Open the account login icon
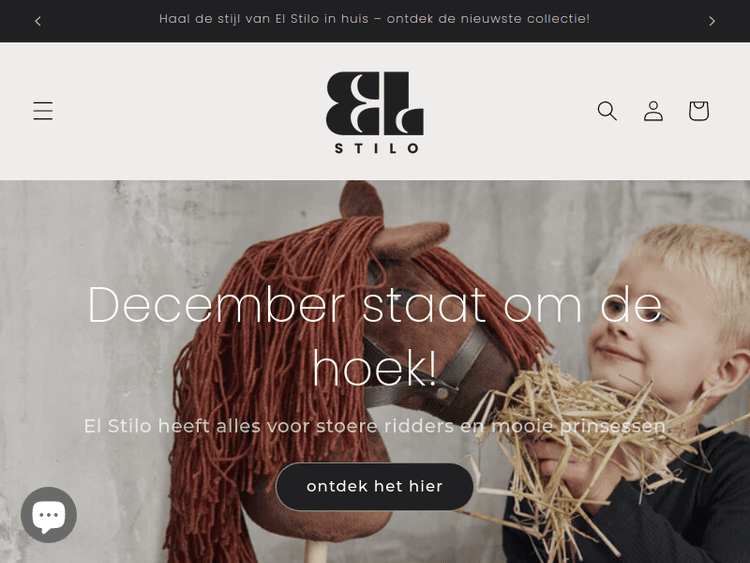This screenshot has width=750, height=563. [x=653, y=110]
